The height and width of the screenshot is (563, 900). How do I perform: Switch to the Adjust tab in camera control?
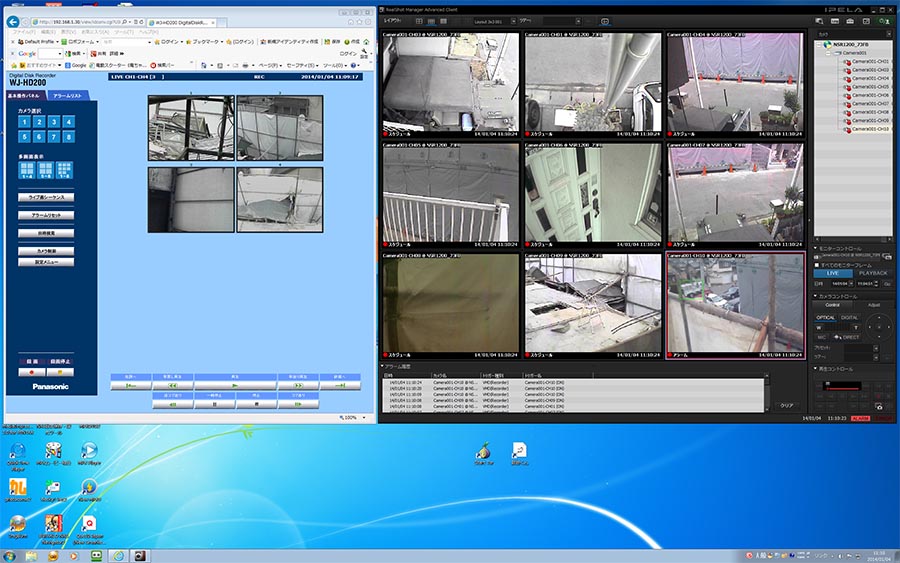coord(873,304)
